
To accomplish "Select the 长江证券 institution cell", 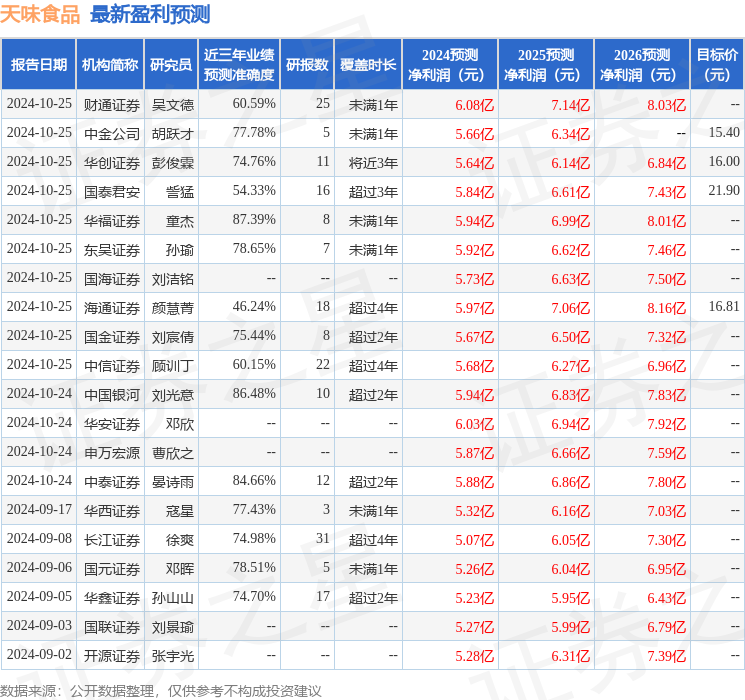I will coord(112,539).
